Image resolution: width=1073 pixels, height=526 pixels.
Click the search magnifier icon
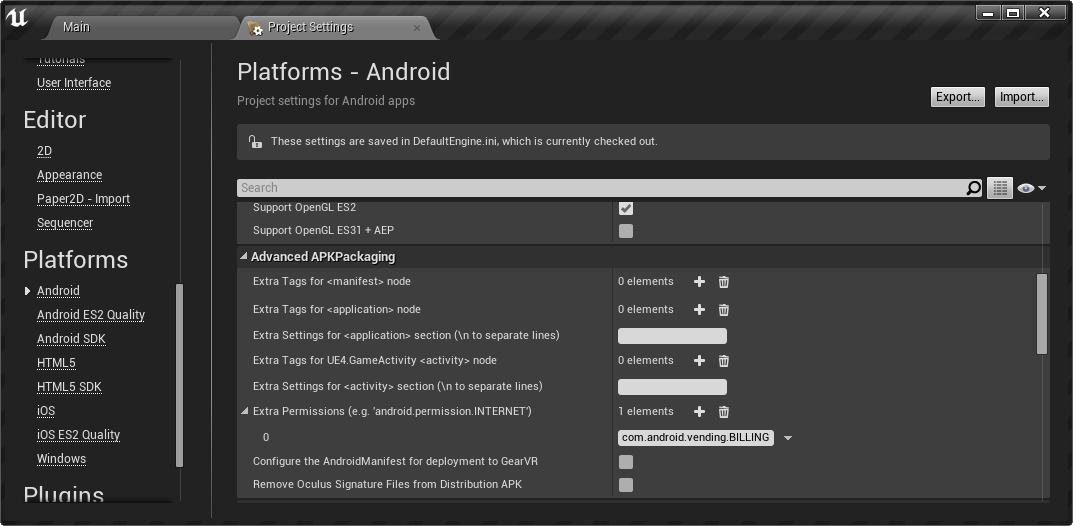click(x=973, y=188)
